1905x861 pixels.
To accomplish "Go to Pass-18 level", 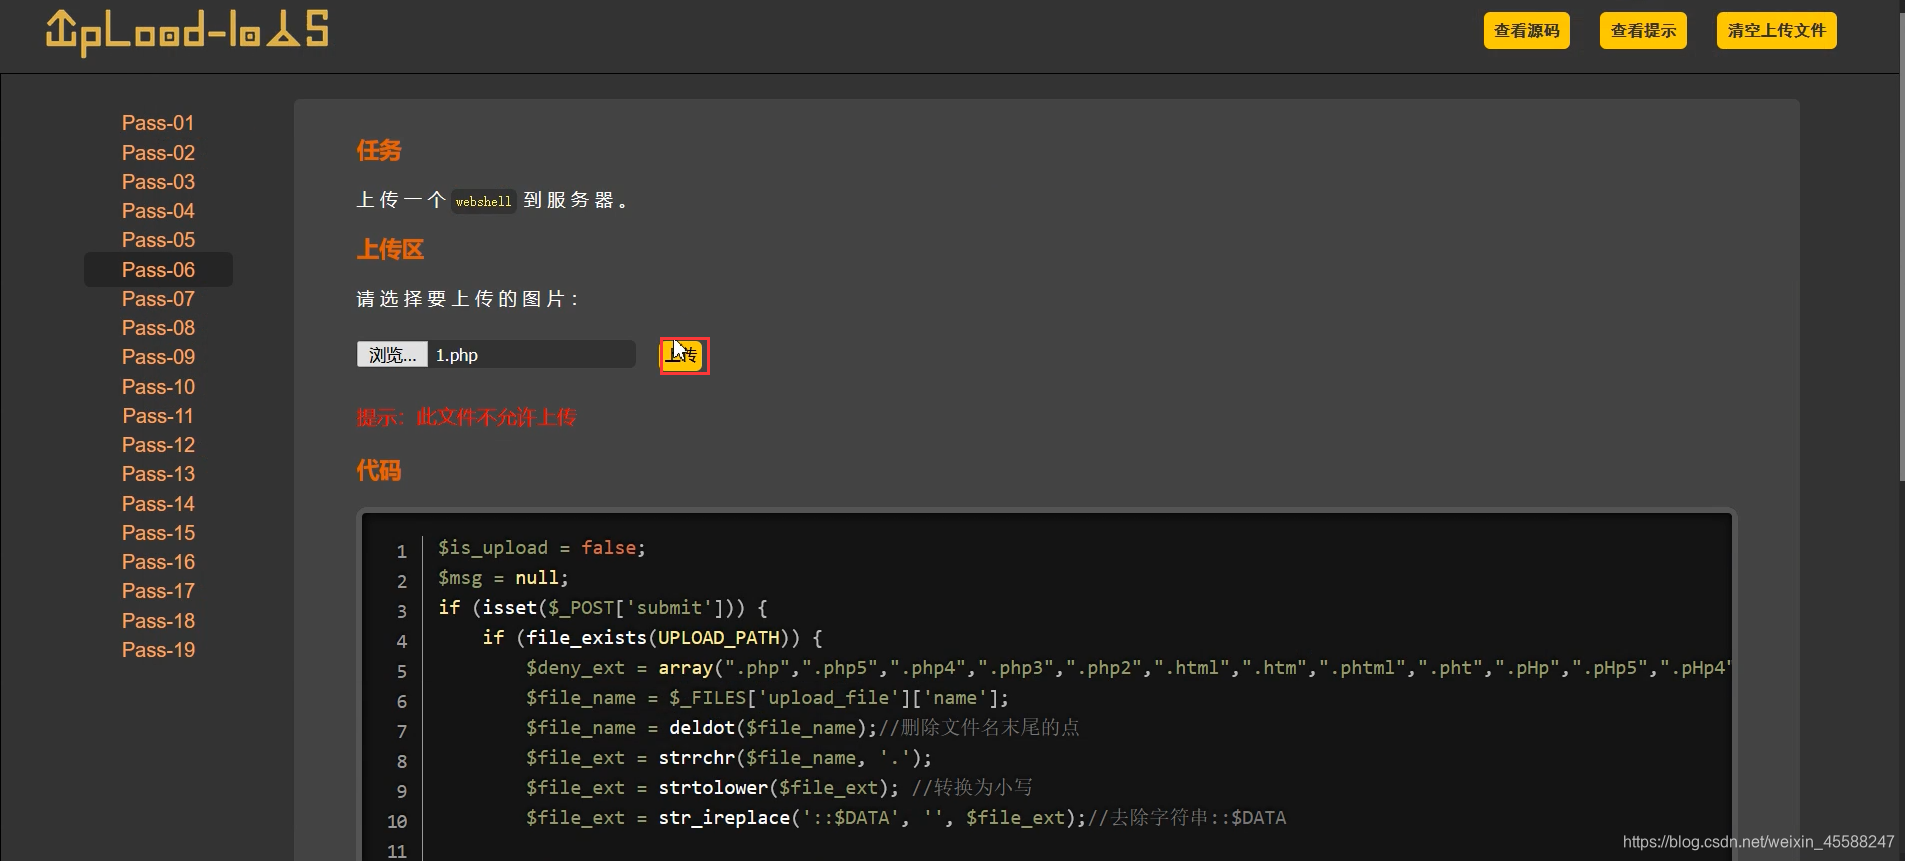I will [158, 621].
